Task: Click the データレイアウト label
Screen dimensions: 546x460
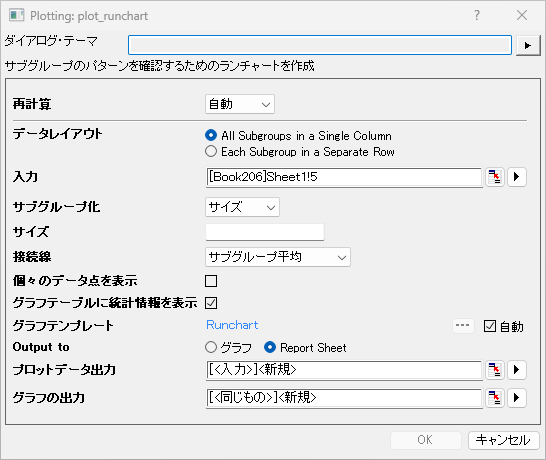Action: click(57, 134)
